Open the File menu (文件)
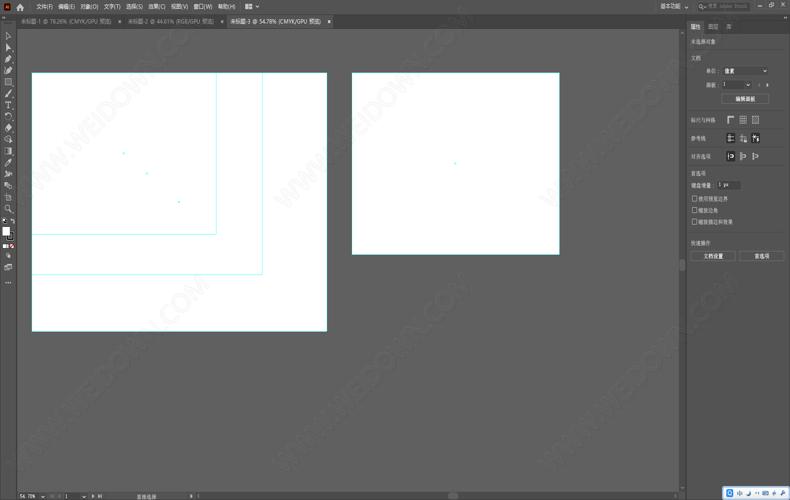Image resolution: width=790 pixels, height=500 pixels. click(44, 7)
